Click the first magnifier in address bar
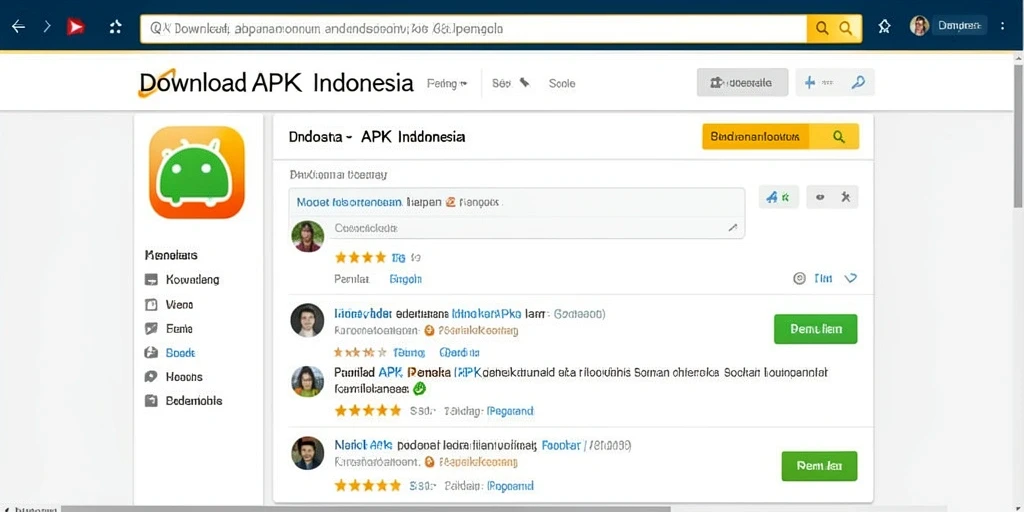1024x512 pixels. coord(822,28)
